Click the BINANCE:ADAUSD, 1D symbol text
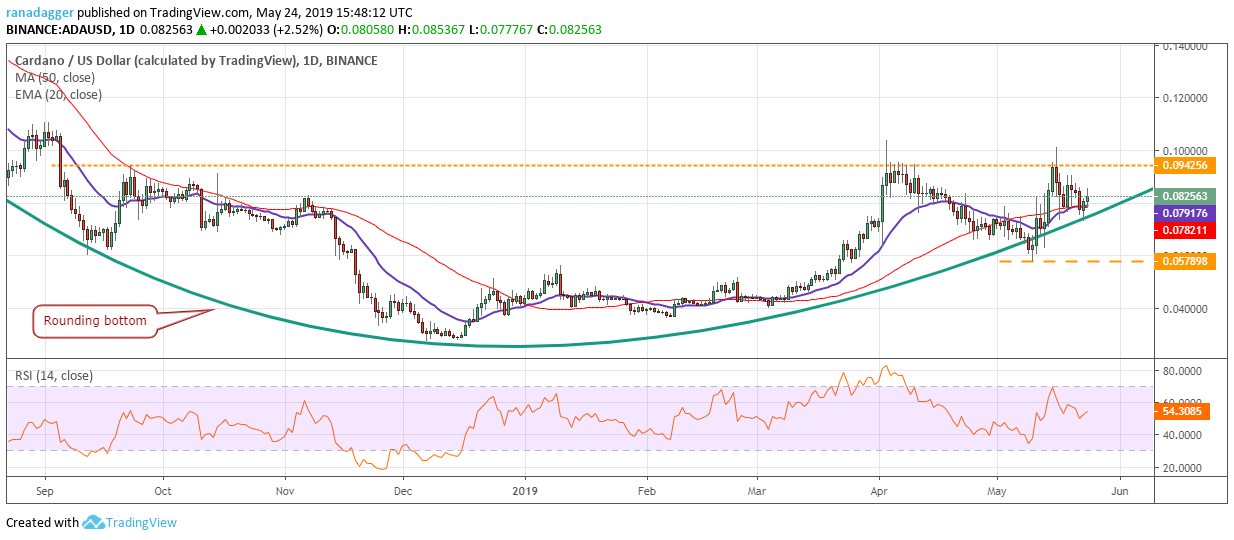Viewport: 1234px width, 540px height. click(x=61, y=30)
